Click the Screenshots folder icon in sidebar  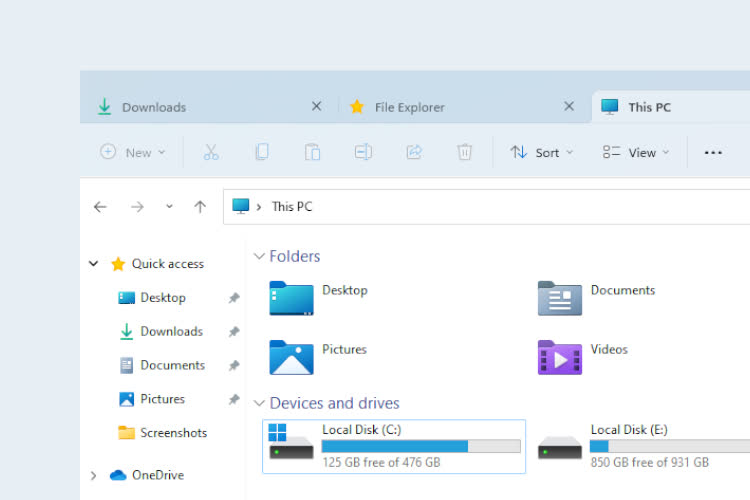(126, 433)
